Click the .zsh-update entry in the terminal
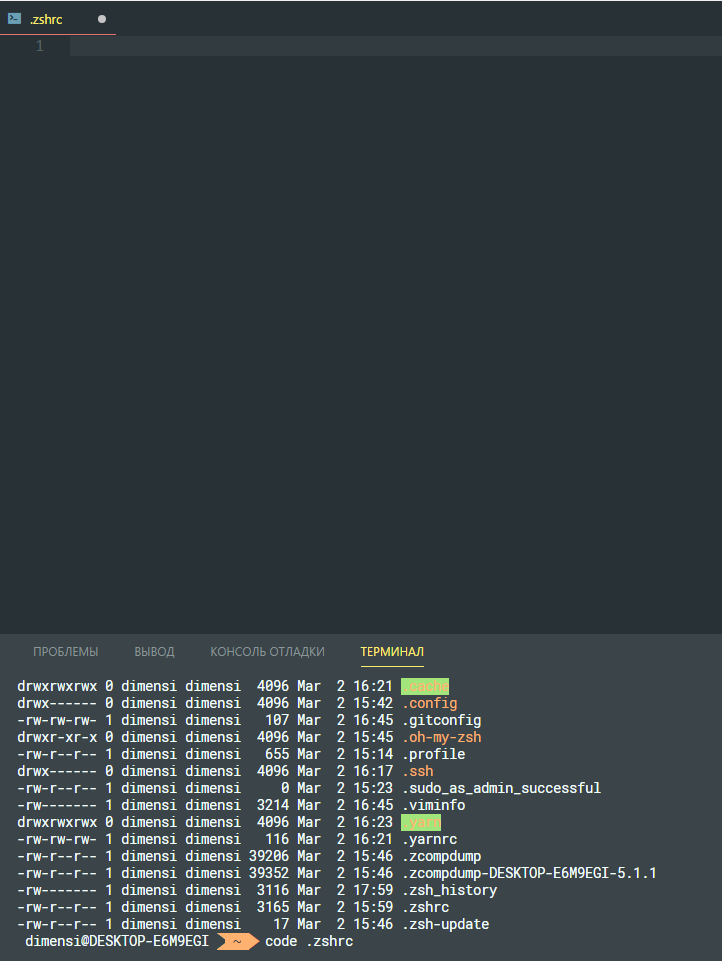 [x=444, y=924]
